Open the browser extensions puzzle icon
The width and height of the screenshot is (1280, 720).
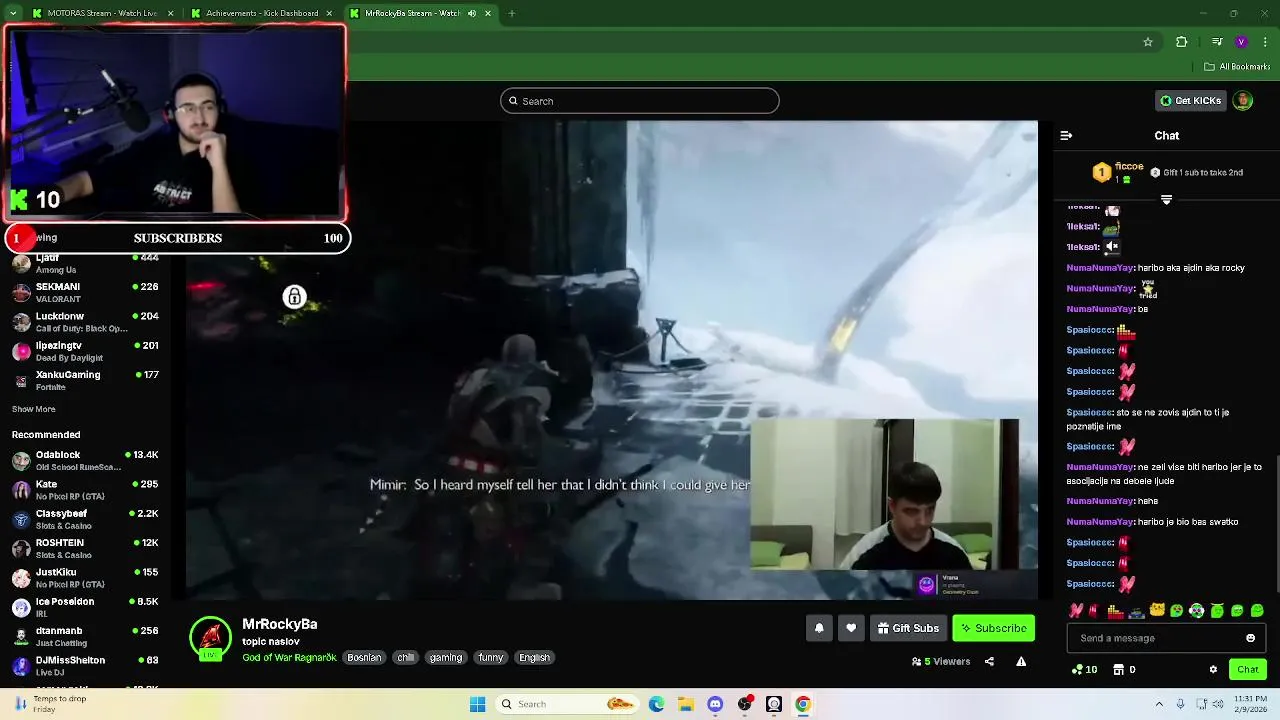point(1182,42)
